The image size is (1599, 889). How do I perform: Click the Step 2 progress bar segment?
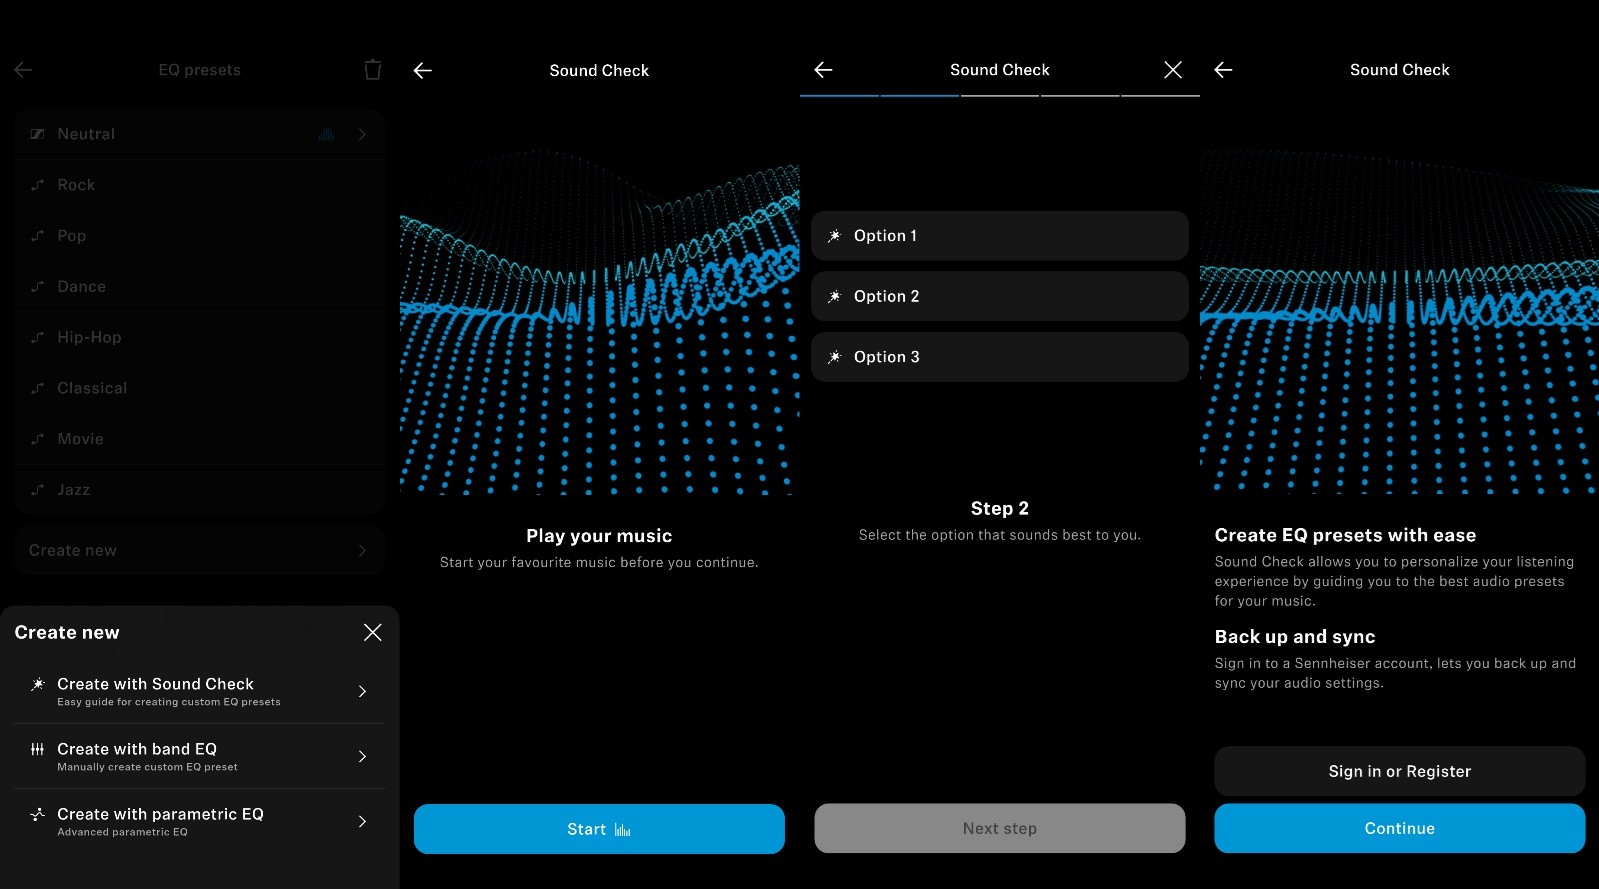tap(919, 96)
